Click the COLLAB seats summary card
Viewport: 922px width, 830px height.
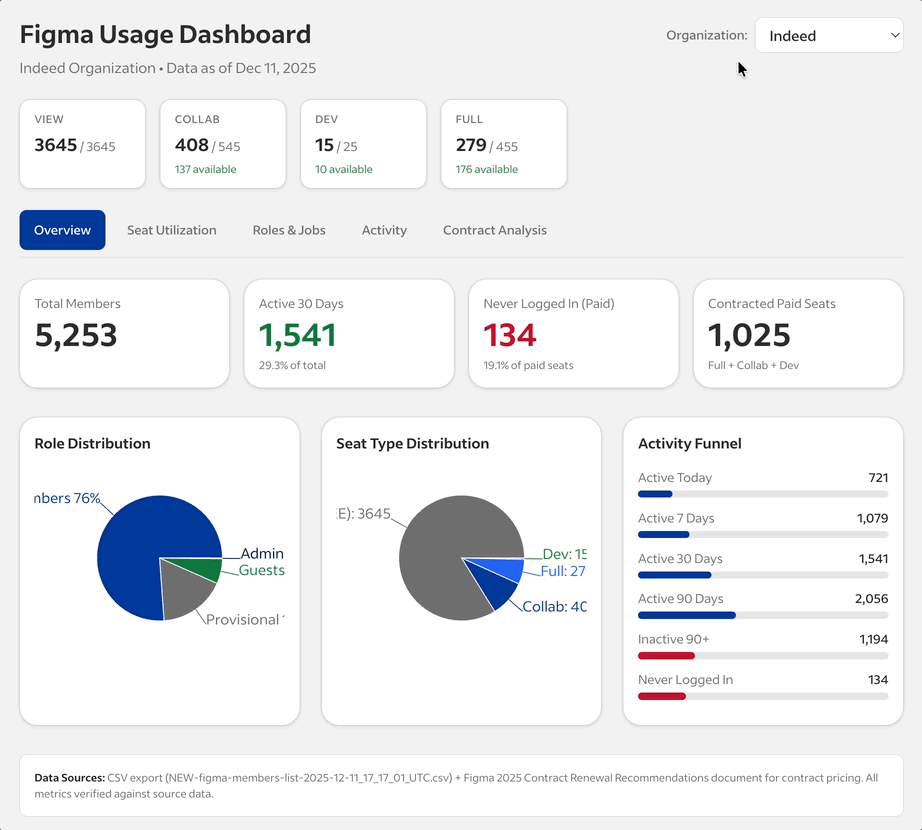click(x=222, y=143)
